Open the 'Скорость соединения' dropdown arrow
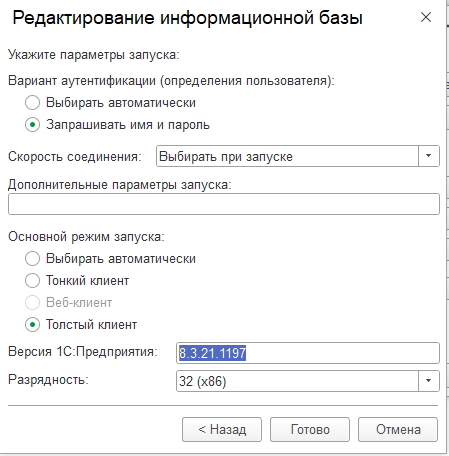 click(x=429, y=156)
